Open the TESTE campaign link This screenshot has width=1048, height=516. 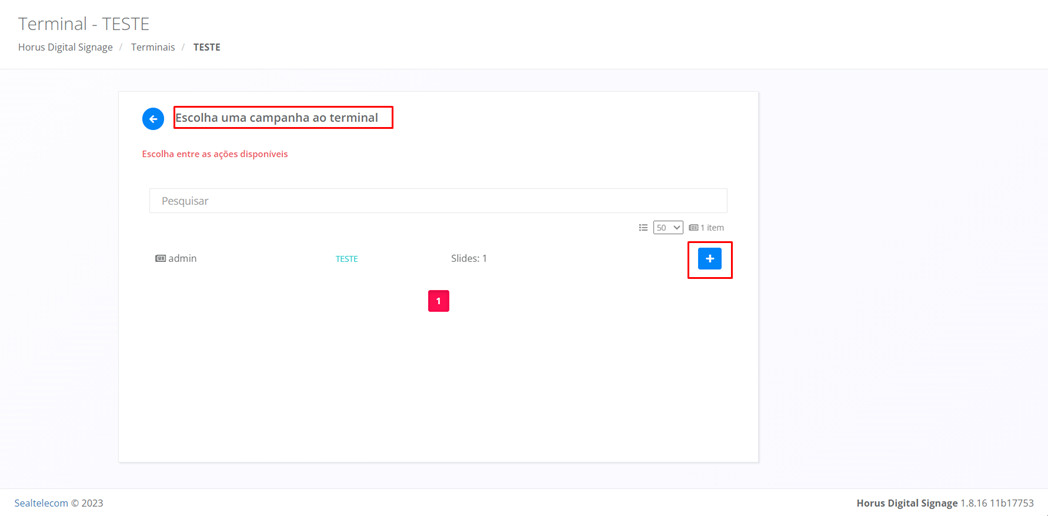tap(346, 259)
